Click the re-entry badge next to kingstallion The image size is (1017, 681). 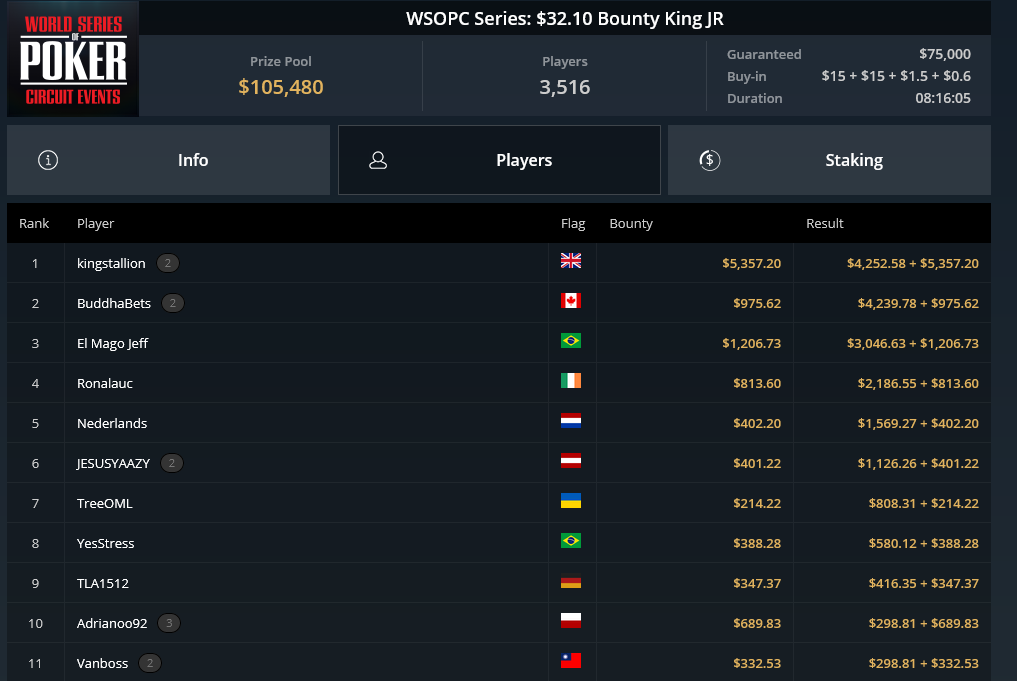tap(167, 263)
